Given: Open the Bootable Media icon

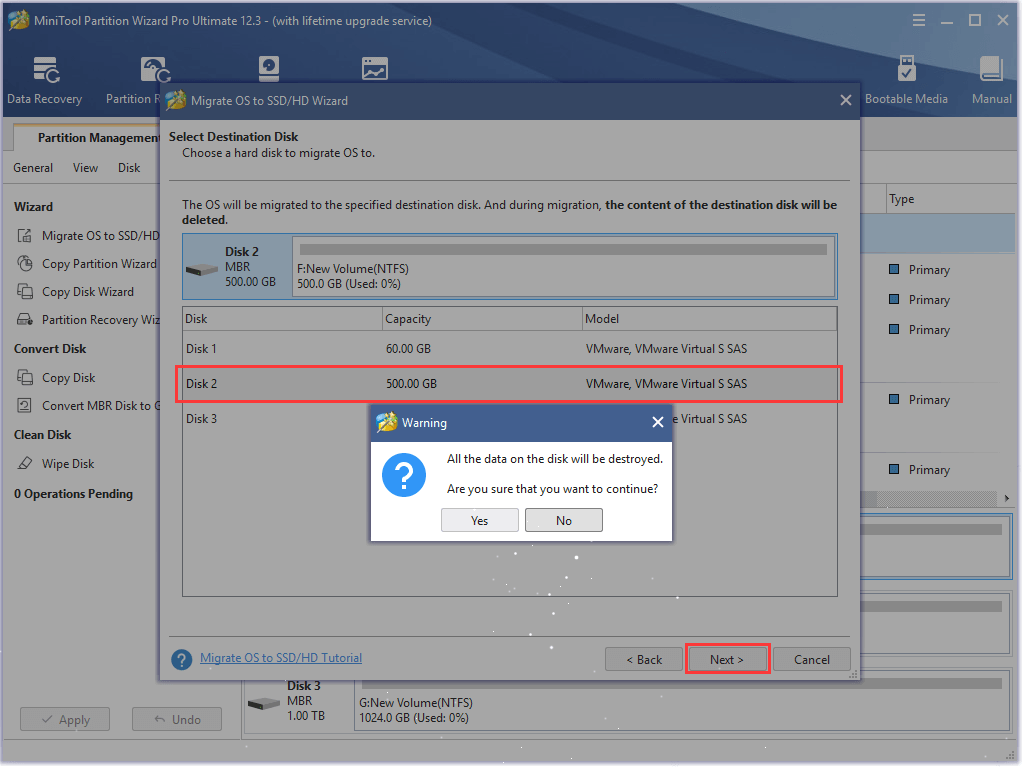Looking at the screenshot, I should click(906, 68).
